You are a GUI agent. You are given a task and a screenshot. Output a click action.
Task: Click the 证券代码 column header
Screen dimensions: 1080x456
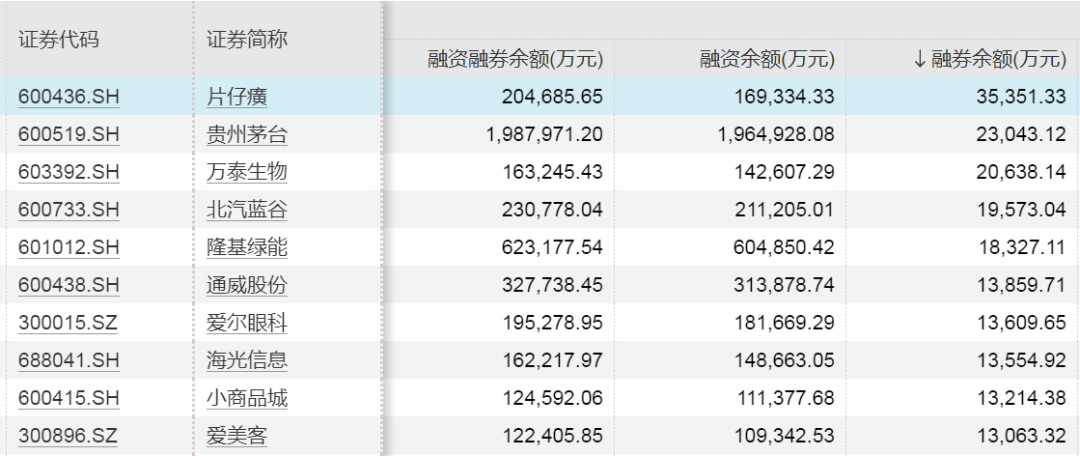click(x=59, y=40)
